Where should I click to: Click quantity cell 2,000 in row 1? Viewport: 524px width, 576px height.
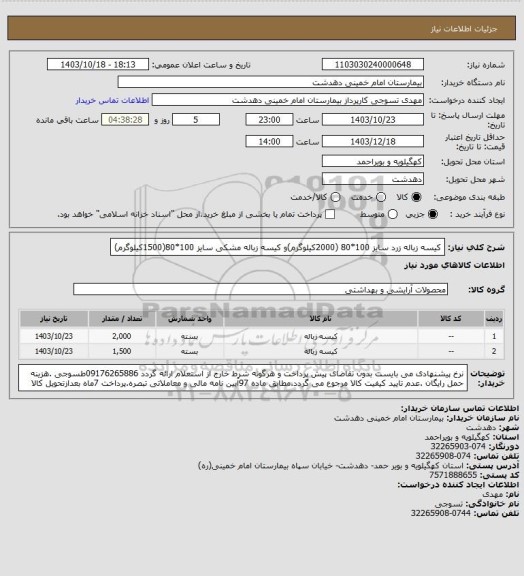coord(122,336)
